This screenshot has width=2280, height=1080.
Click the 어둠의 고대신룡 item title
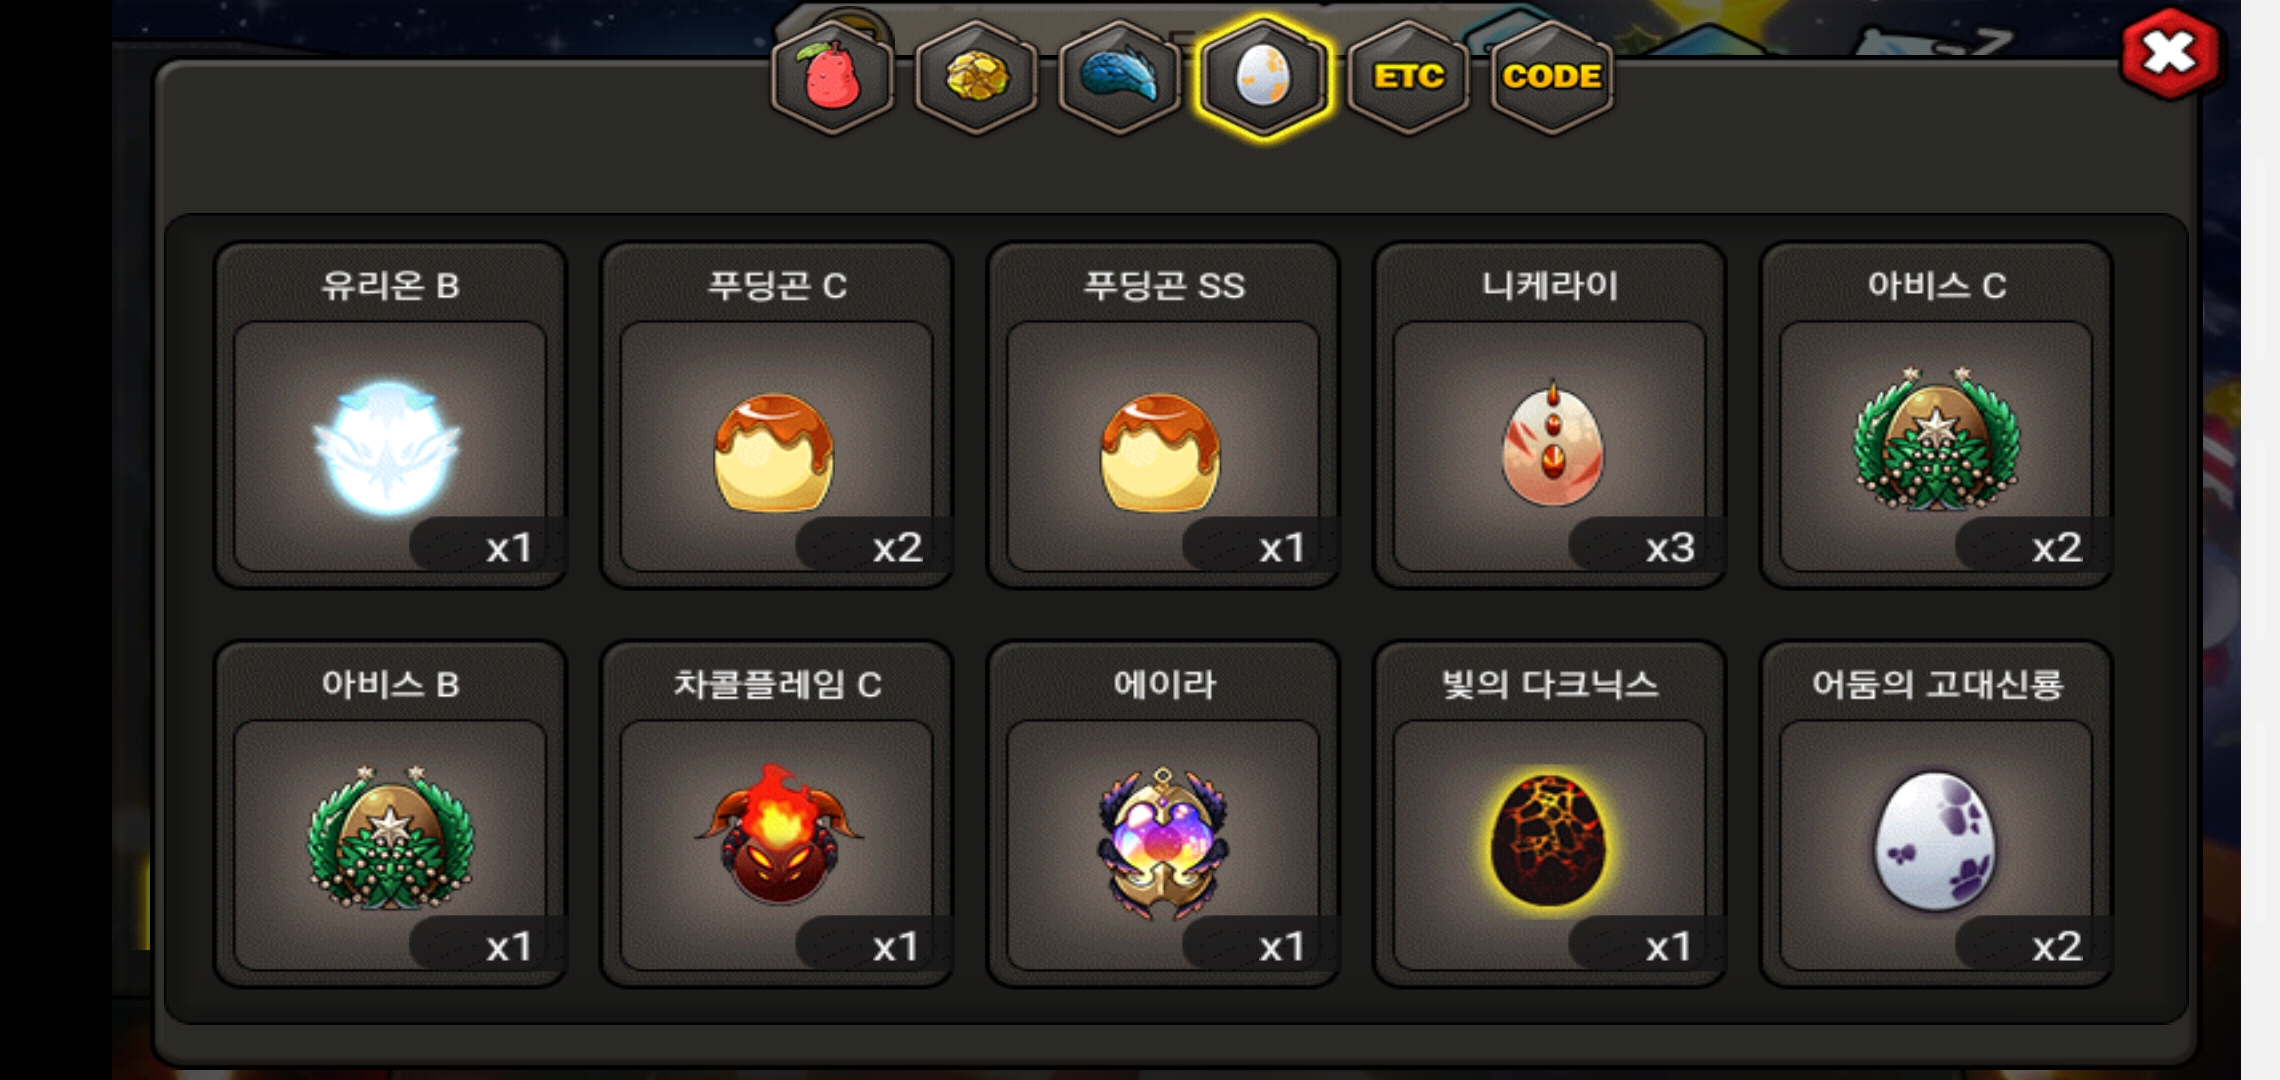1937,684
